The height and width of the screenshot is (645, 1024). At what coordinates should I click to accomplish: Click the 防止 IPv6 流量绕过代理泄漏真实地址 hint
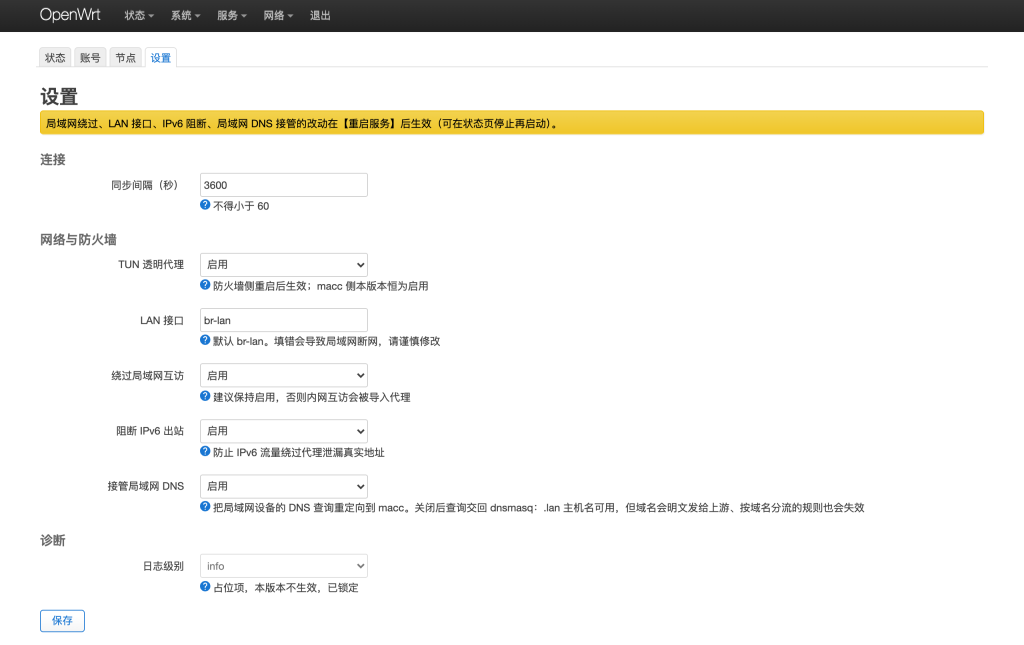pos(298,452)
